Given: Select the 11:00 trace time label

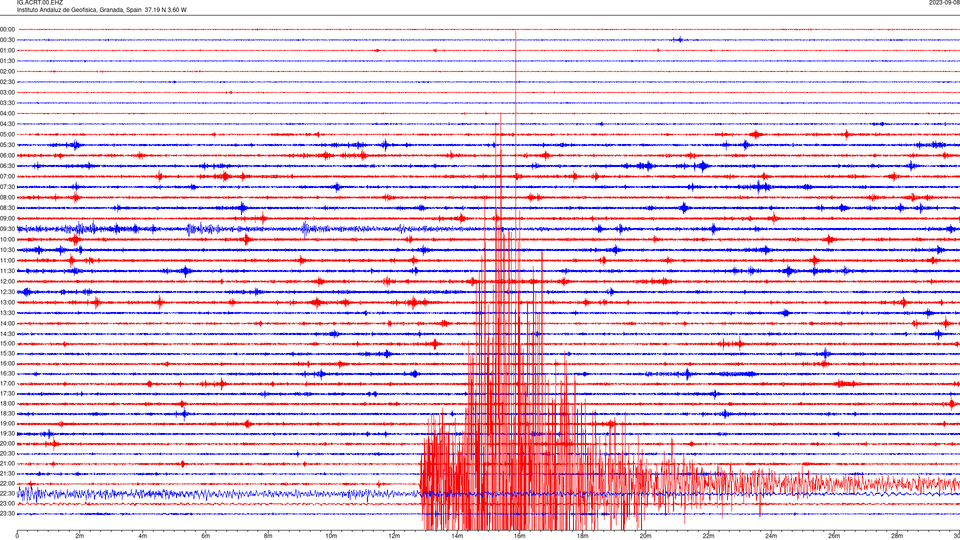Looking at the screenshot, I should [7, 261].
